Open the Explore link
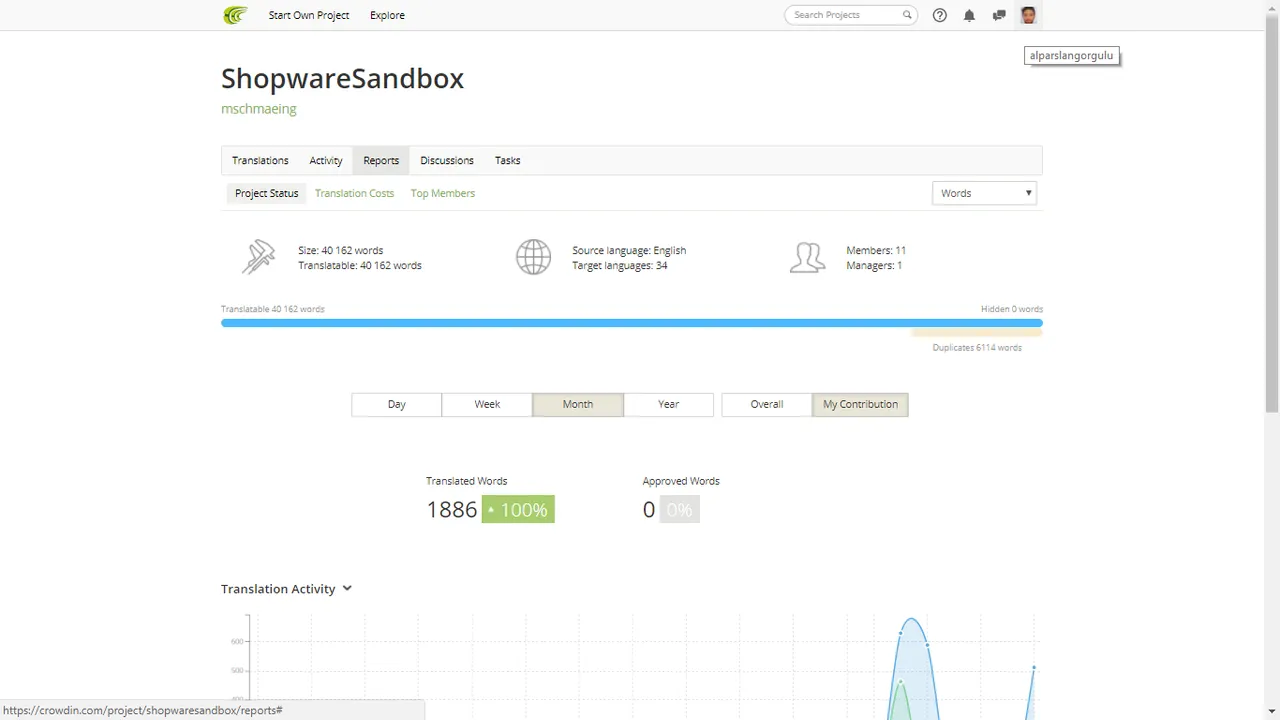 (x=387, y=15)
